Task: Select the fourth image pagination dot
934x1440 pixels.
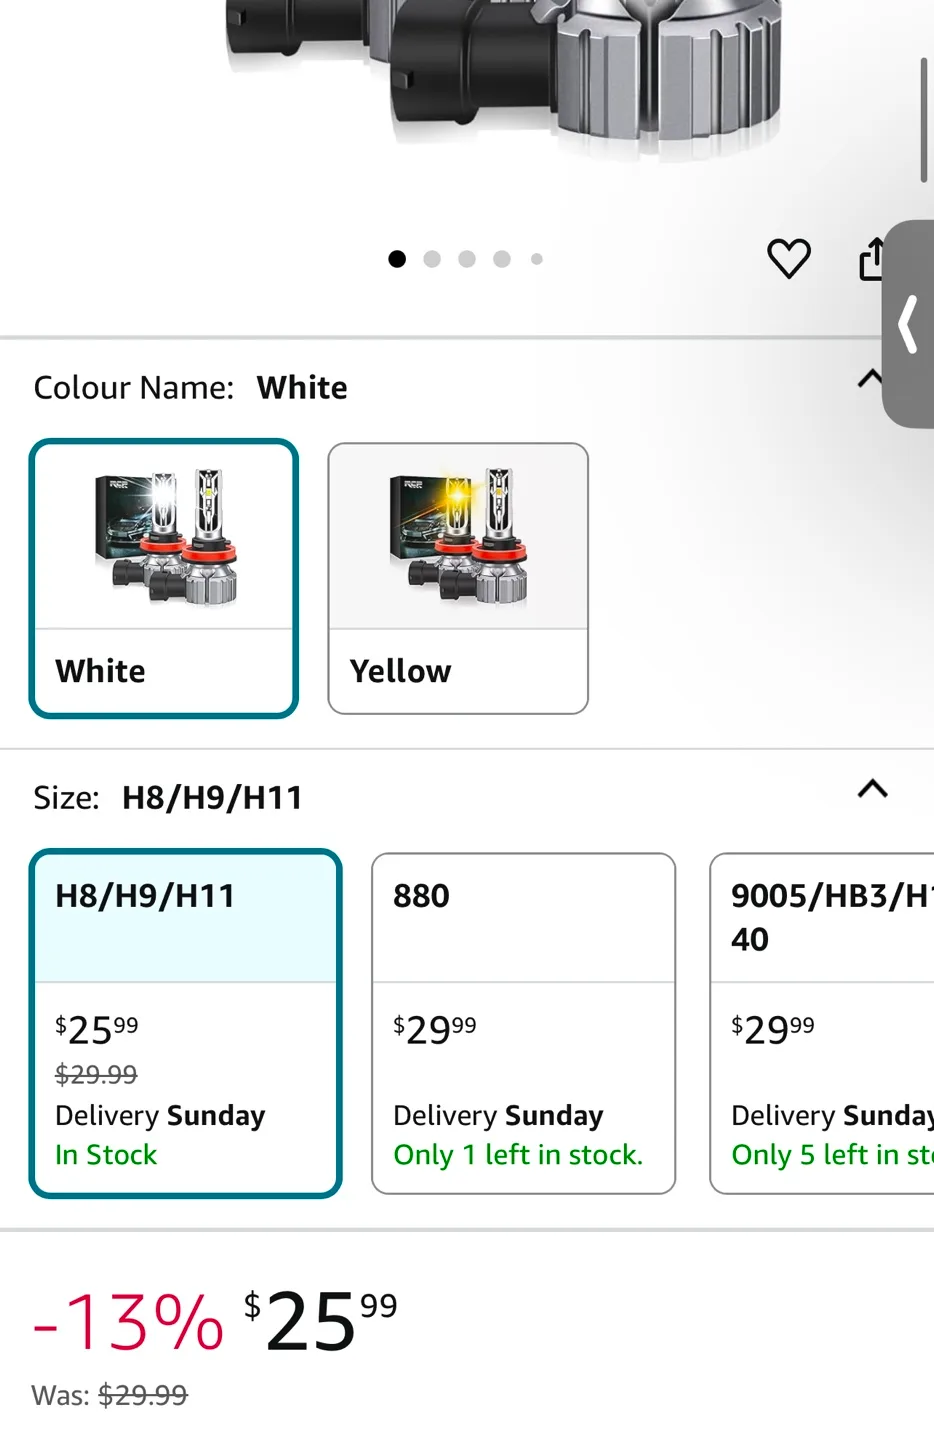Action: (502, 259)
